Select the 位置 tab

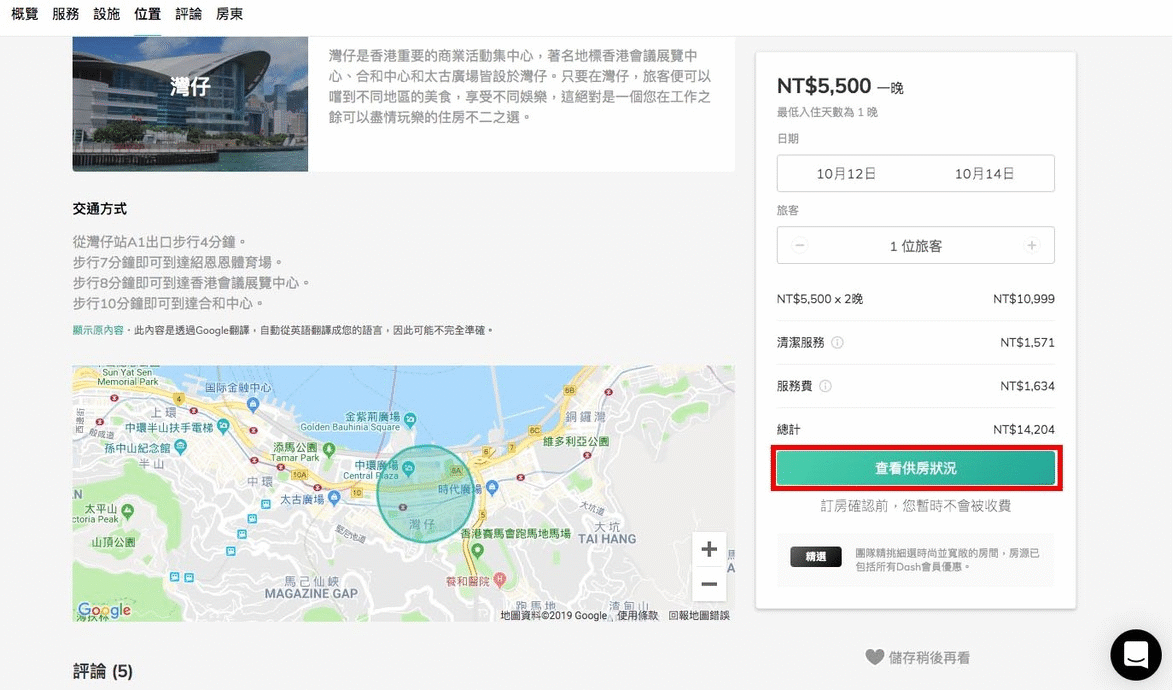click(x=147, y=14)
